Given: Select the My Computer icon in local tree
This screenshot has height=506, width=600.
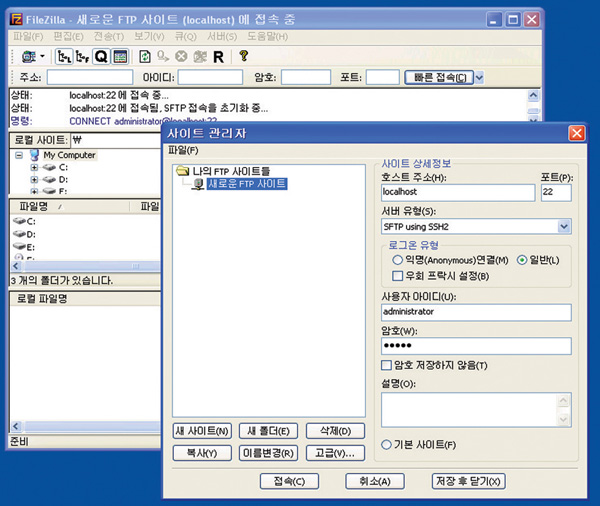Looking at the screenshot, I should point(34,155).
